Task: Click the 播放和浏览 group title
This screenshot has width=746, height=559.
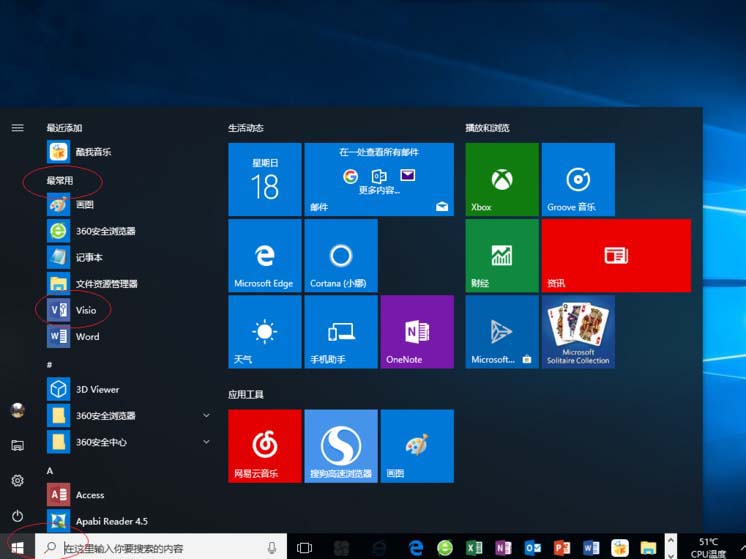Action: coord(487,127)
